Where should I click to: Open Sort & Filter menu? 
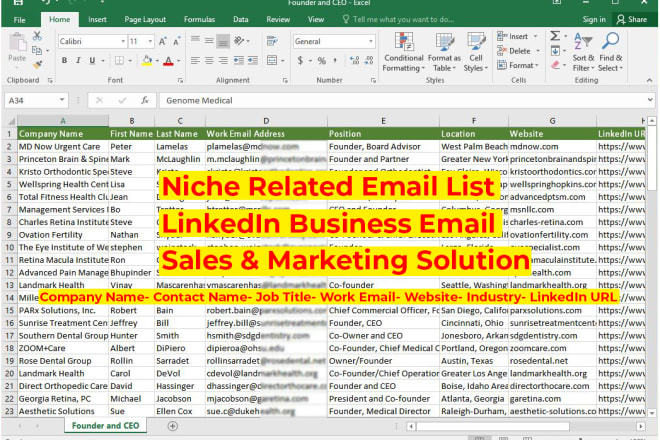pos(583,52)
